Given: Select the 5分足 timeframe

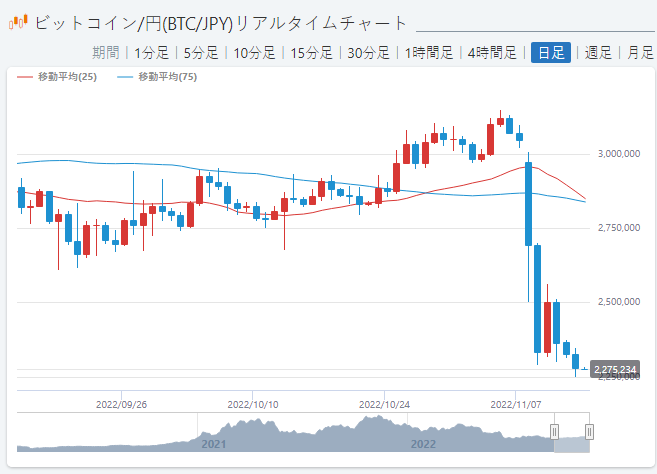Looking at the screenshot, I should [x=201, y=53].
